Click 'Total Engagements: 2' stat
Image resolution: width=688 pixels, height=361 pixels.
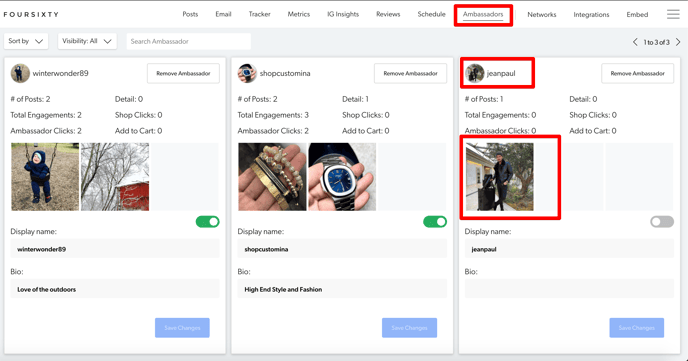tap(46, 115)
